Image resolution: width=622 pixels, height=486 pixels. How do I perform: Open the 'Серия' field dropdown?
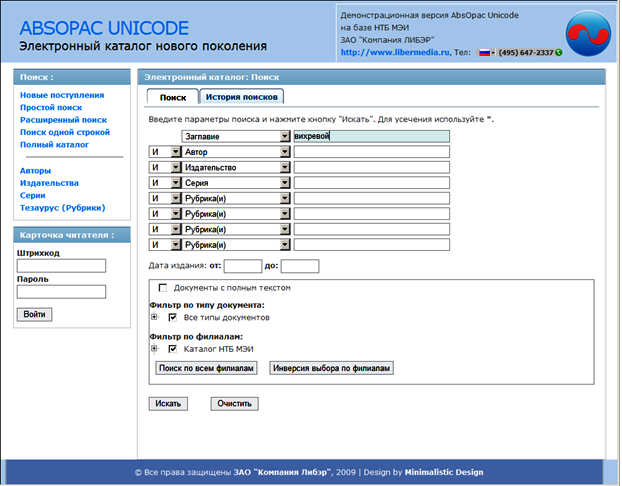coord(285,183)
